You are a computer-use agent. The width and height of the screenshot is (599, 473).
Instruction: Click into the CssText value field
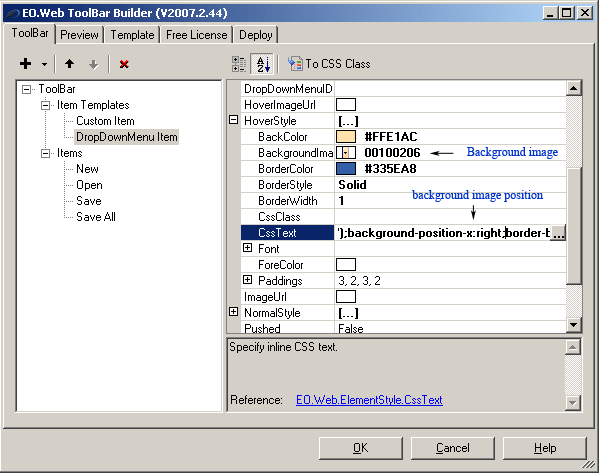pyautogui.click(x=442, y=233)
